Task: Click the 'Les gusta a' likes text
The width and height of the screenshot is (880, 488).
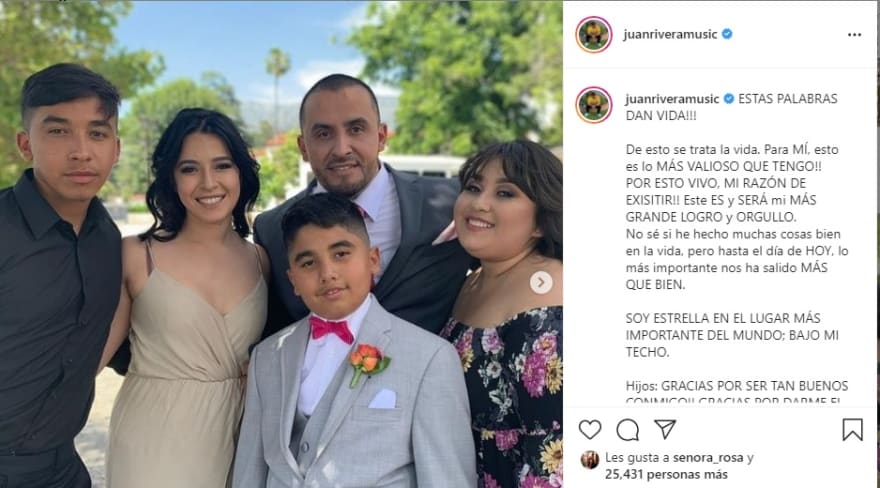Action: pos(637,458)
